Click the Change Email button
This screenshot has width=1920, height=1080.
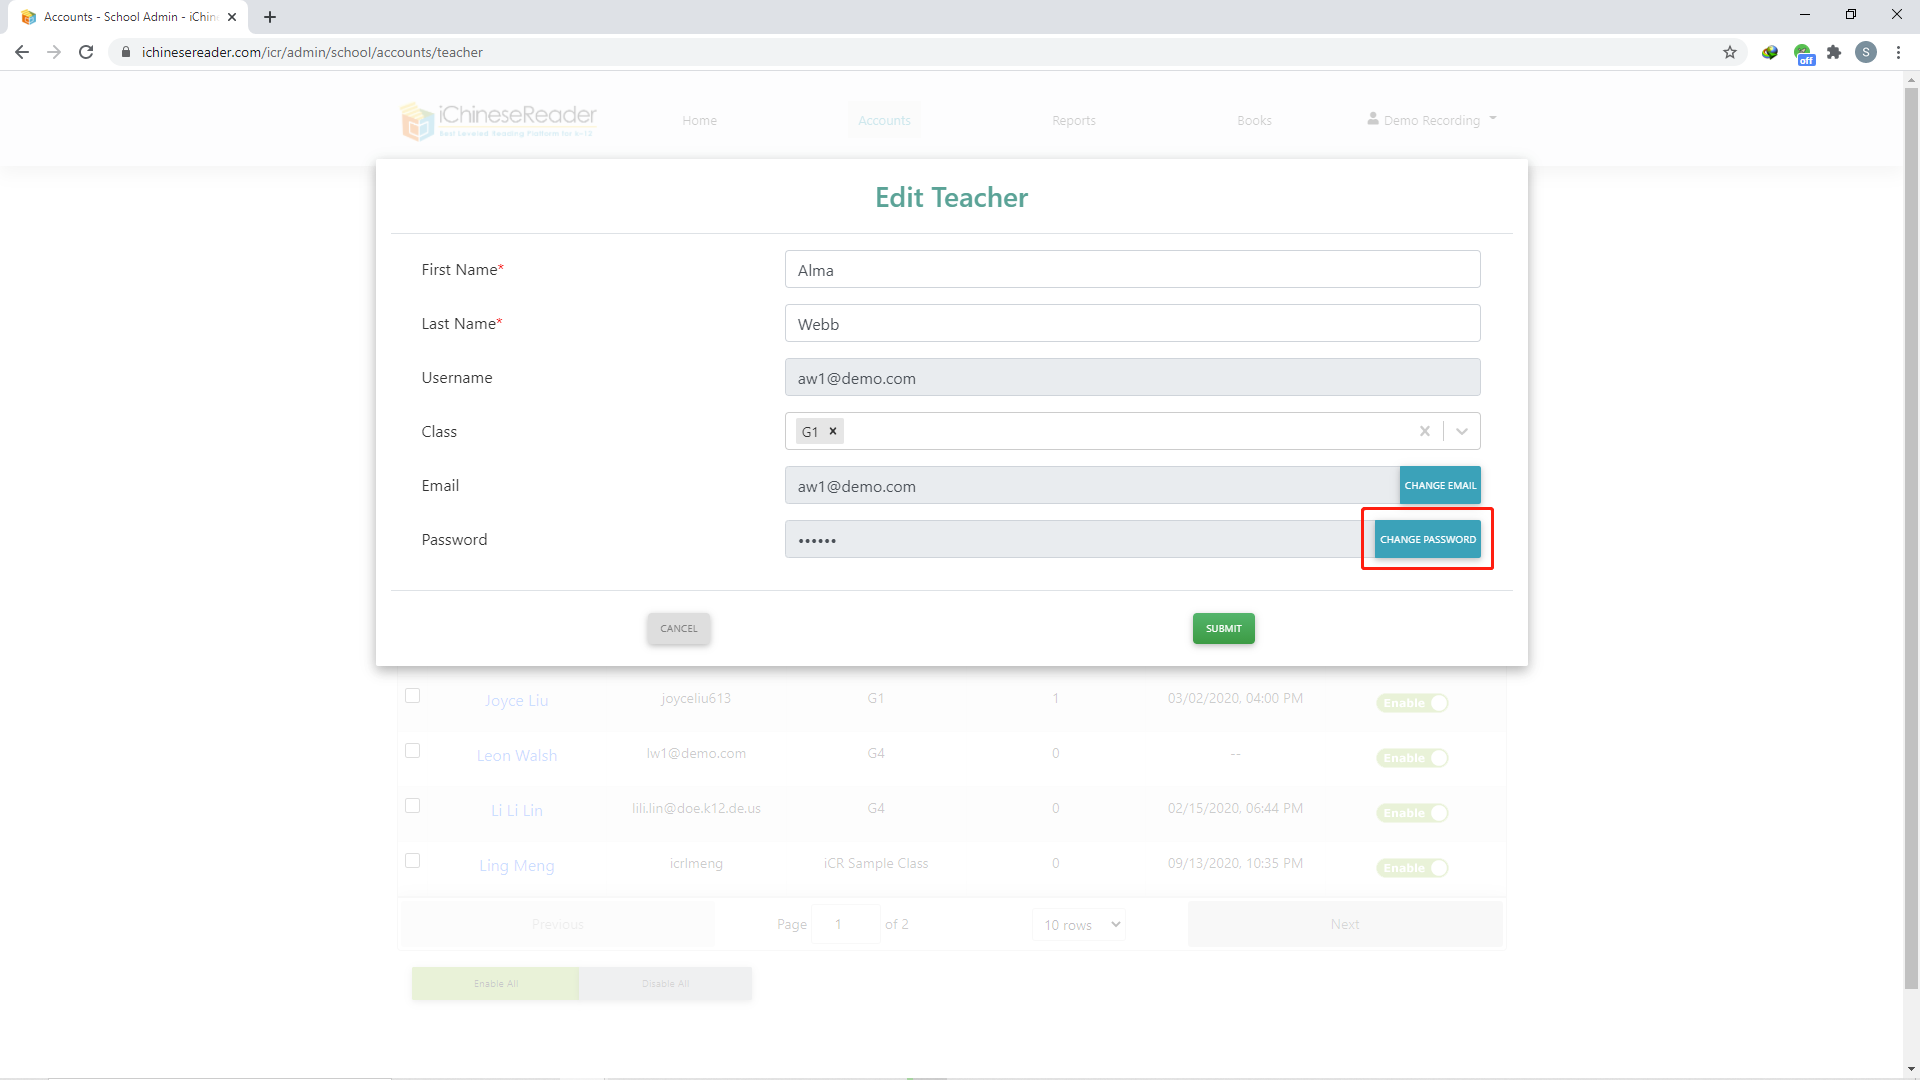coord(1440,485)
